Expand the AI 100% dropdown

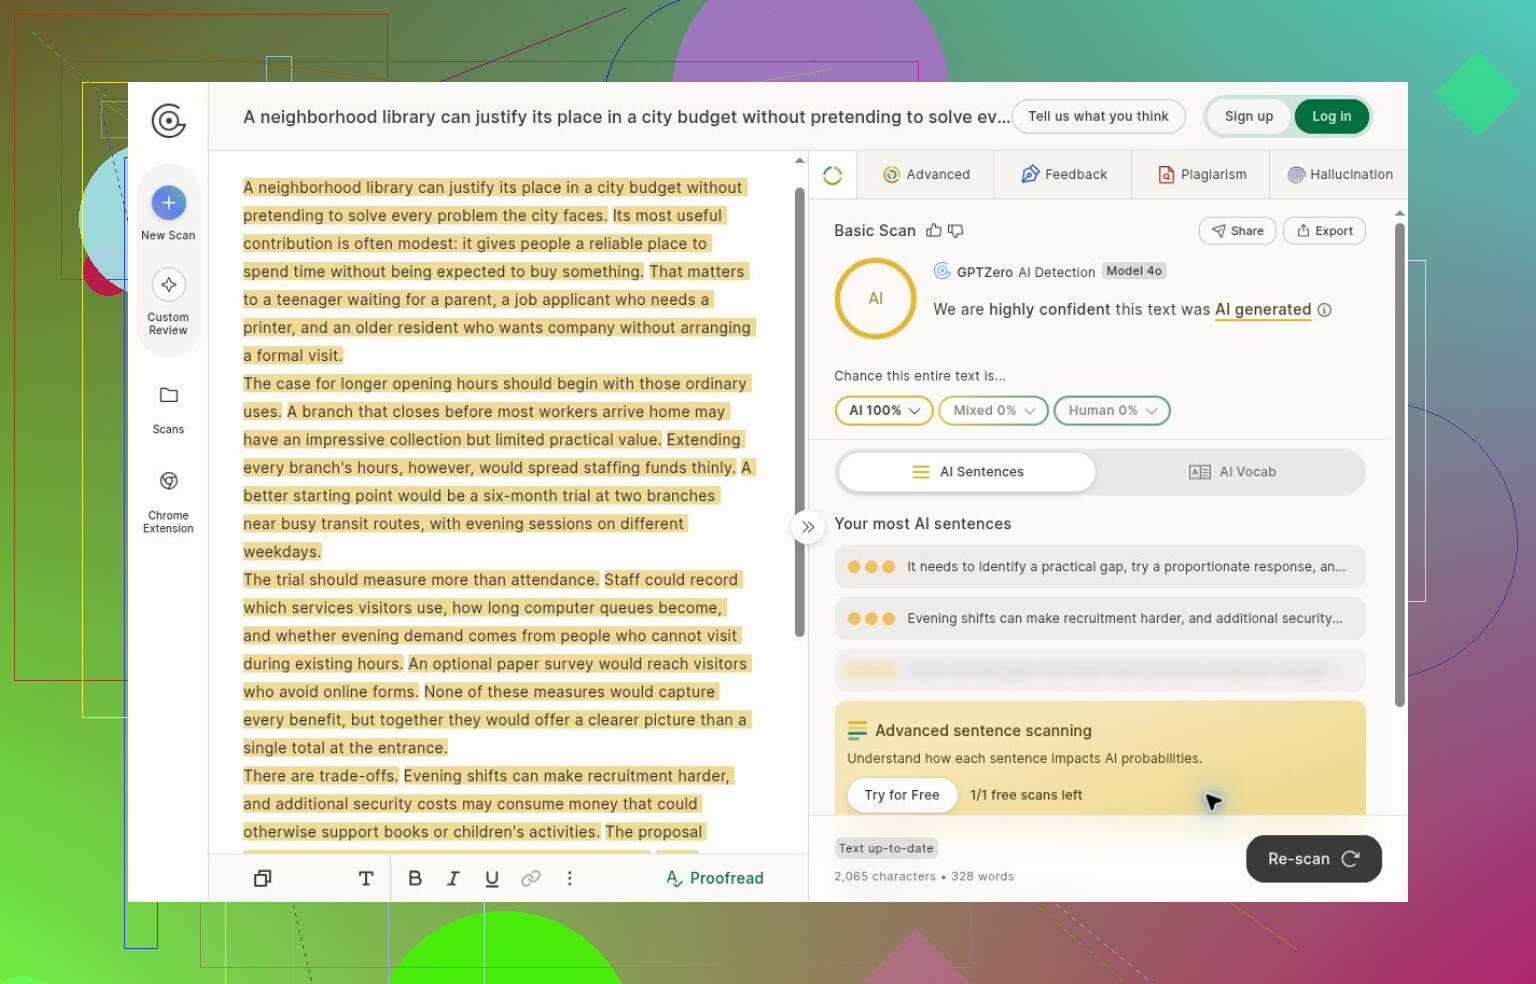point(884,411)
